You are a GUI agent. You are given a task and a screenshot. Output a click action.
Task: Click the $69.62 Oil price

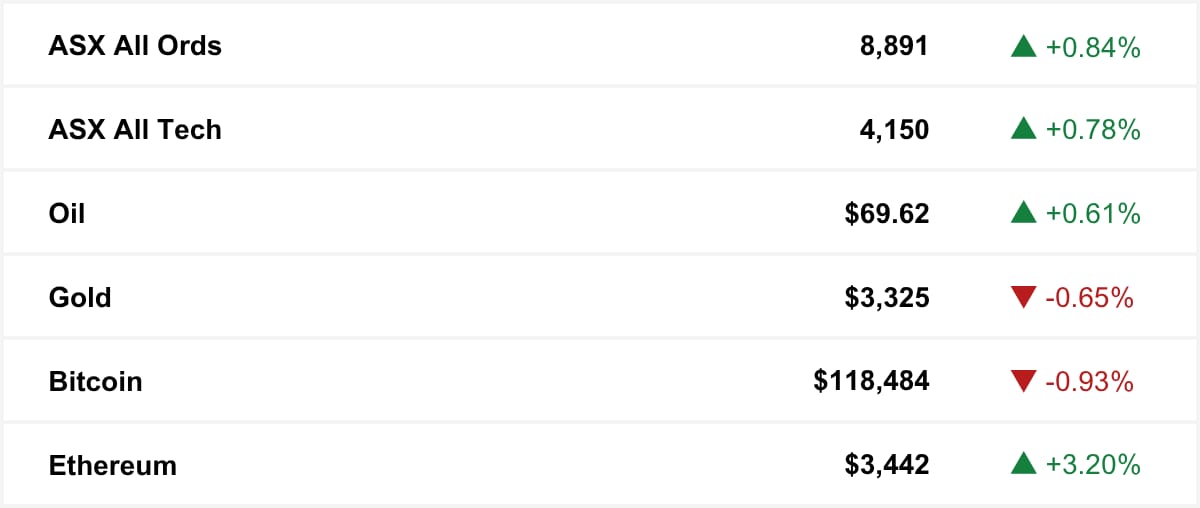click(x=886, y=214)
